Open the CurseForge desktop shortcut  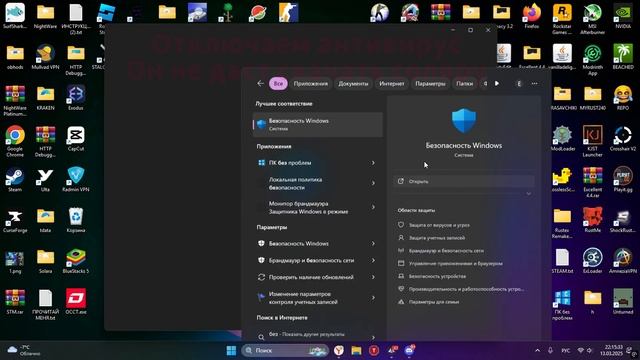(15, 221)
